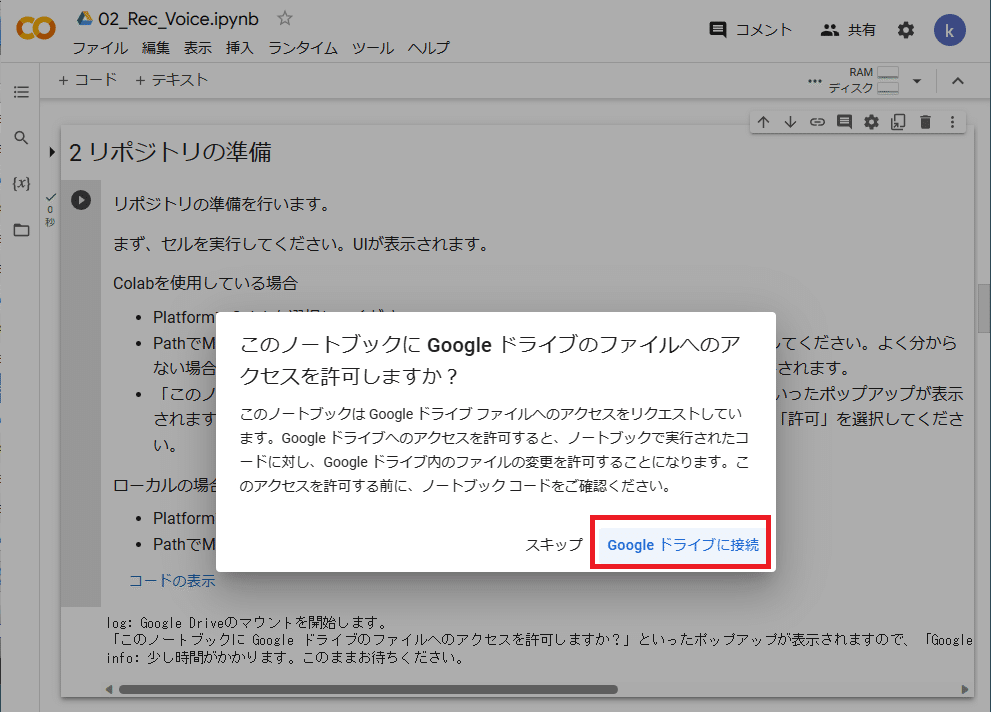Click the horizontal output scrollbar thumb
Image resolution: width=991 pixels, height=712 pixels.
pos(368,689)
